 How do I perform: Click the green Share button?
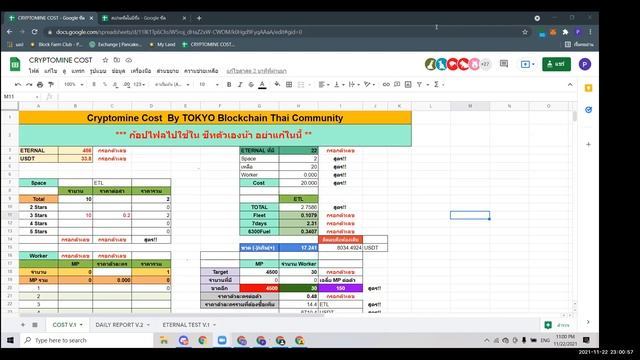[x=556, y=64]
